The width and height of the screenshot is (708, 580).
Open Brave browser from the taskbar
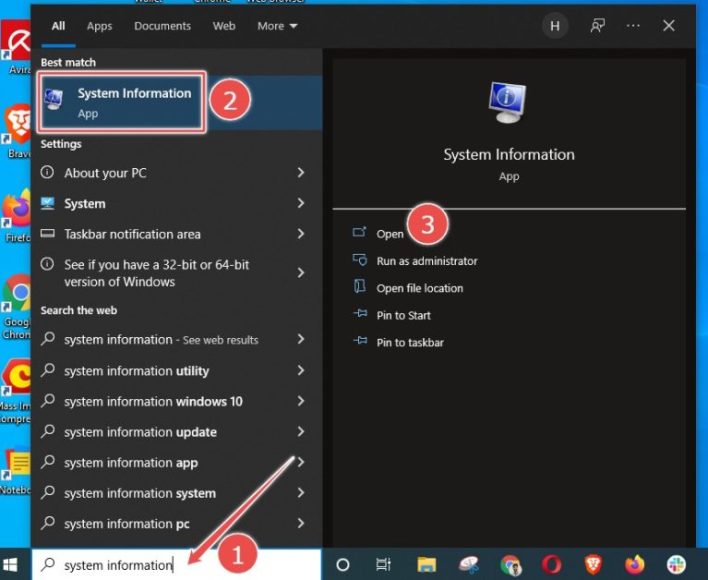(x=593, y=565)
